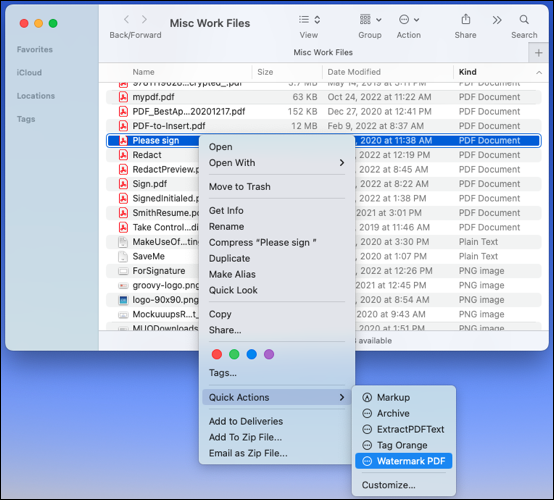Sort by Date Modified column header
This screenshot has width=554, height=500.
(x=354, y=72)
